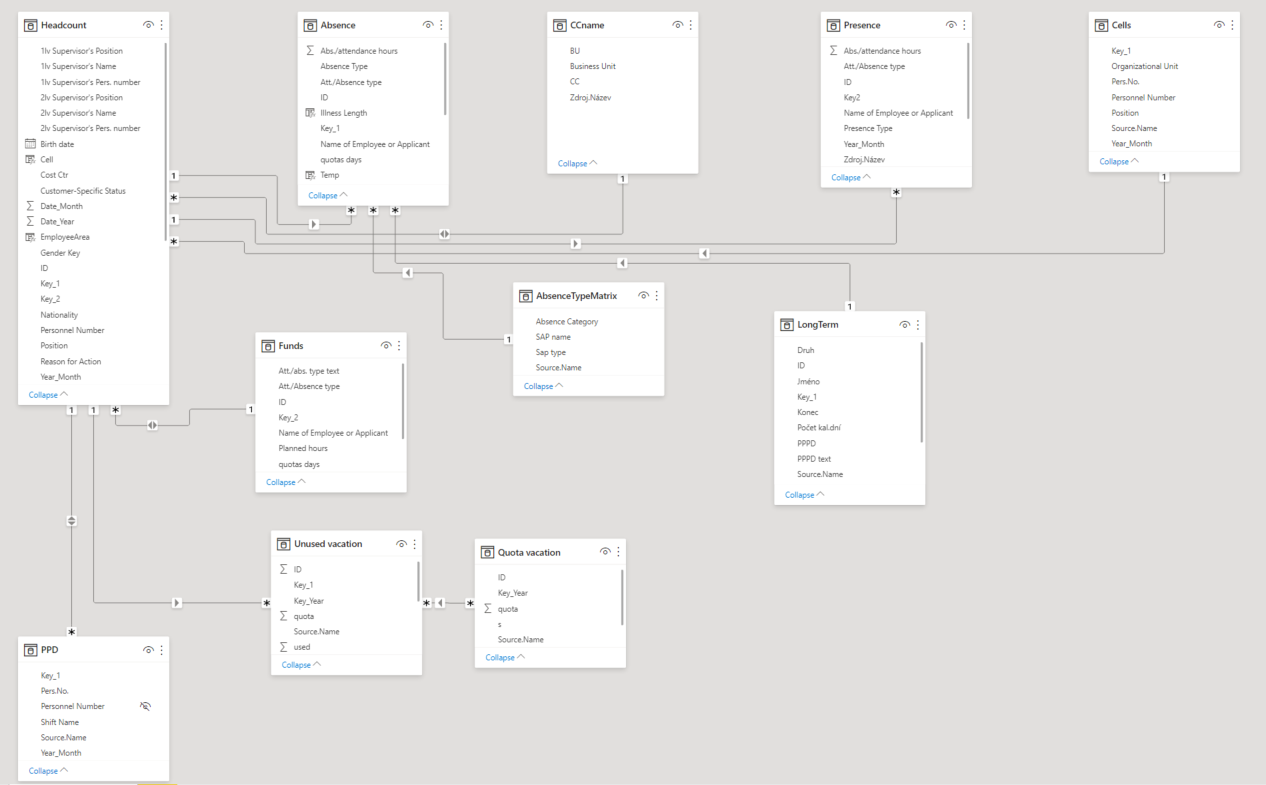
Task: Toggle visibility of the Absence table
Action: point(428,25)
